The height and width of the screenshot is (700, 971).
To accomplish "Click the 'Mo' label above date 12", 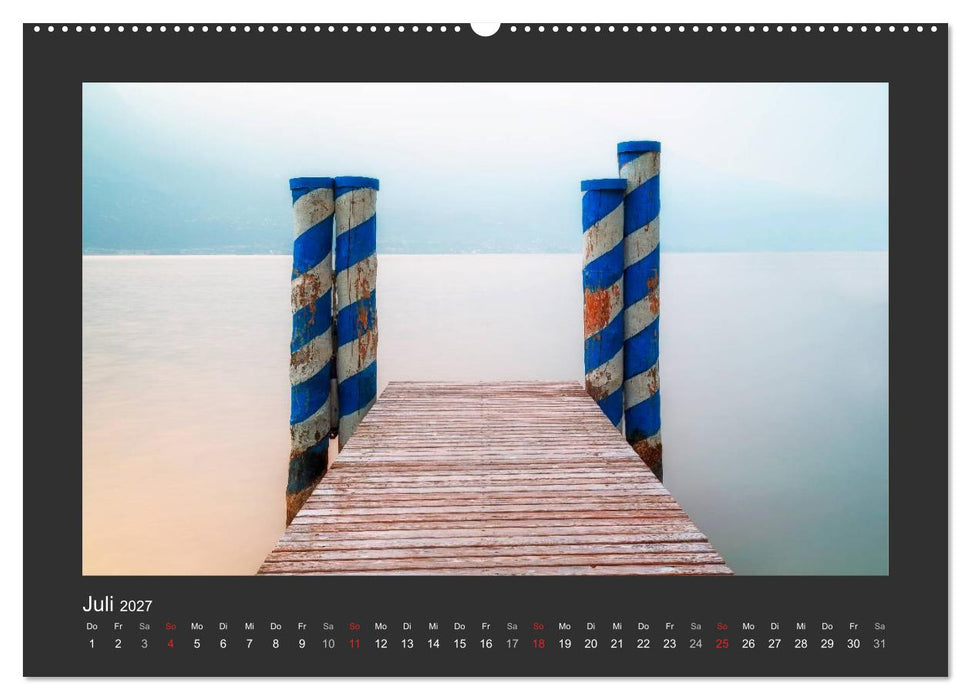I will 381,626.
